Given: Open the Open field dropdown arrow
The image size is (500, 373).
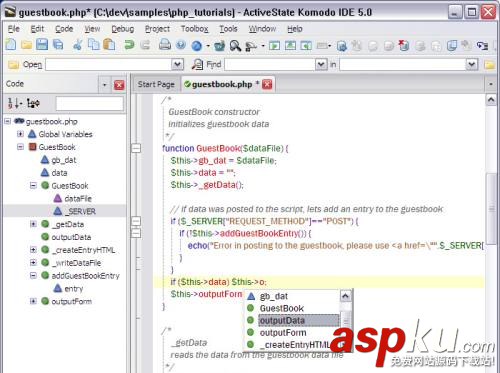Looking at the screenshot, I should [x=178, y=64].
